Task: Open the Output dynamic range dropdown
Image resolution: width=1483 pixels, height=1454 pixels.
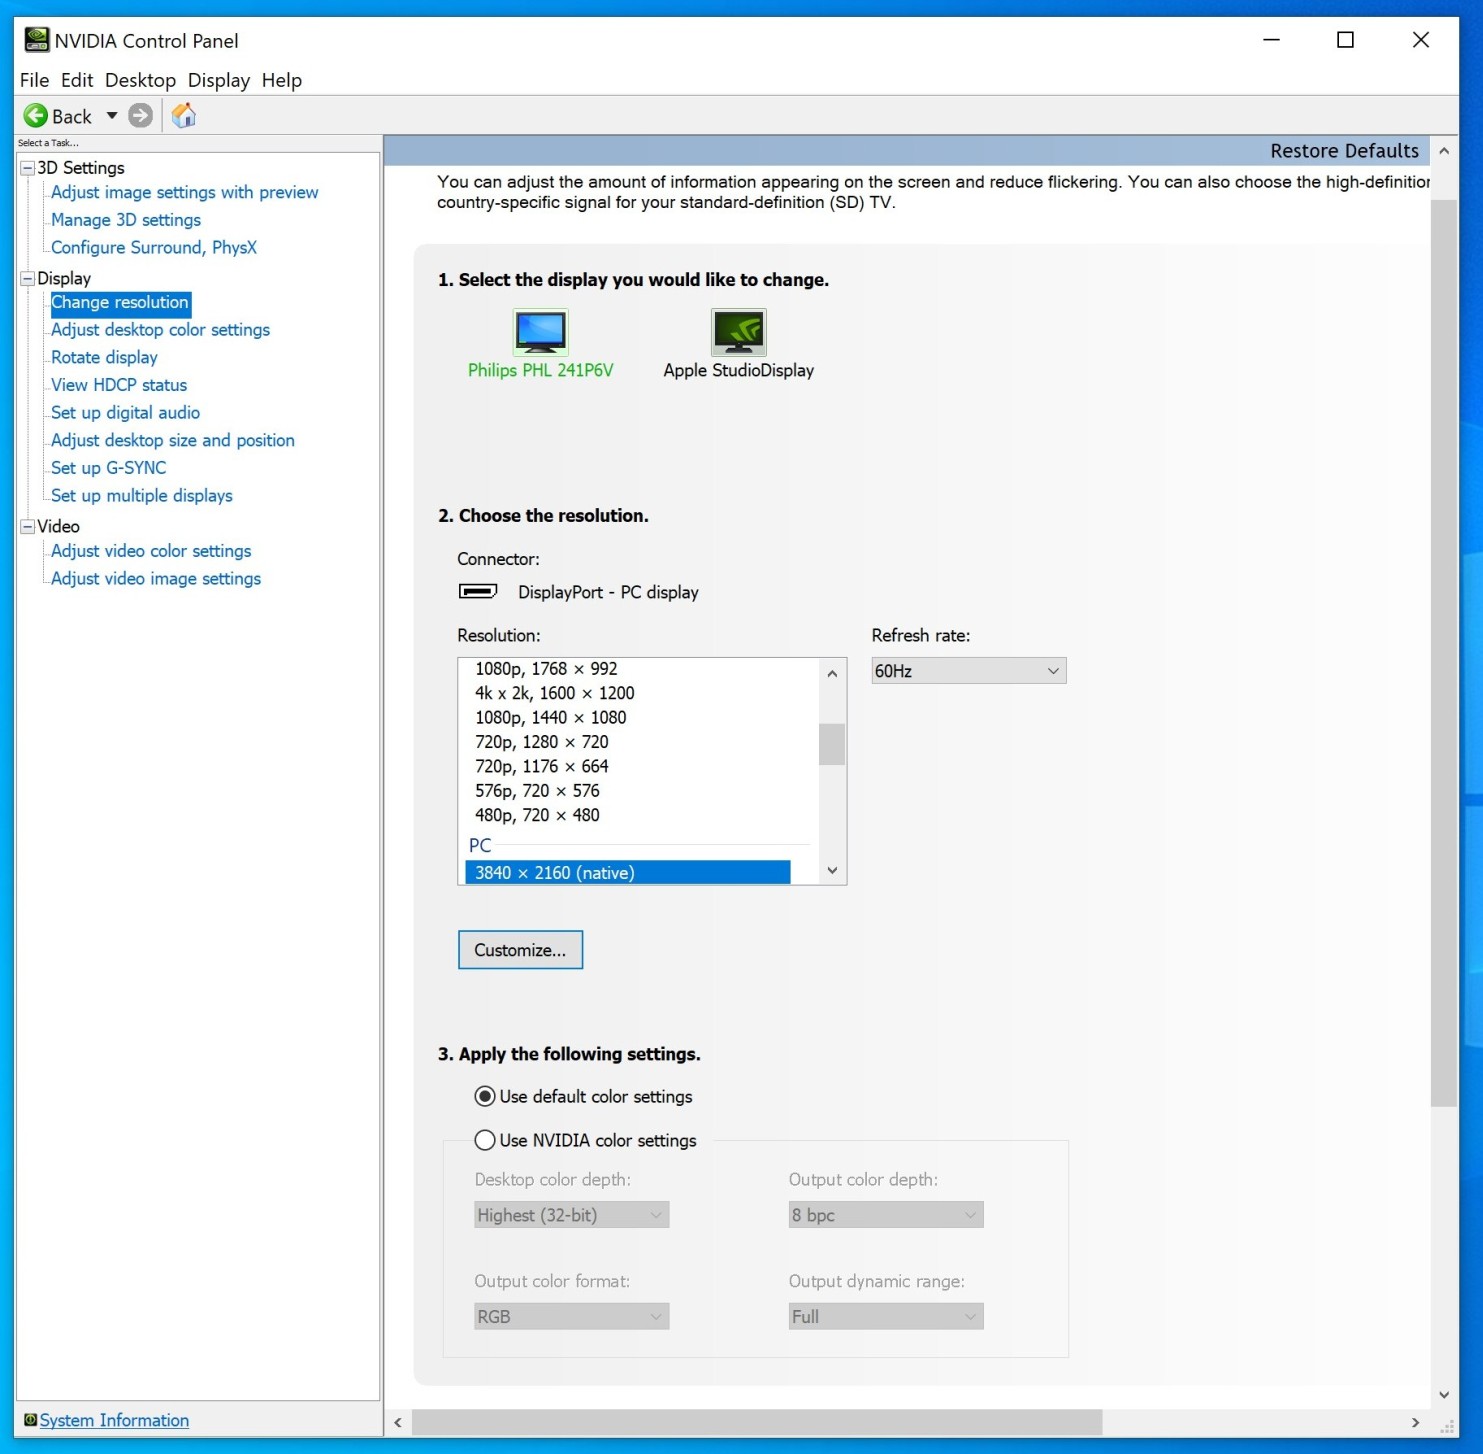Action: tap(886, 1317)
